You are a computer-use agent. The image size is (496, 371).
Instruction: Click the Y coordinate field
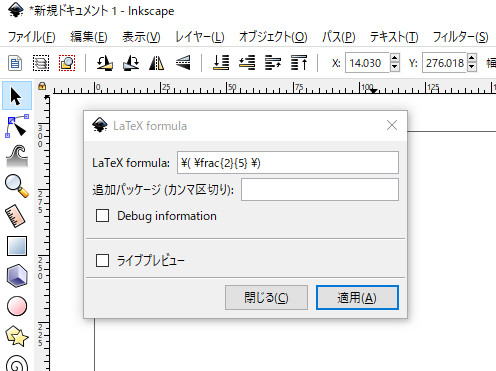tap(445, 63)
